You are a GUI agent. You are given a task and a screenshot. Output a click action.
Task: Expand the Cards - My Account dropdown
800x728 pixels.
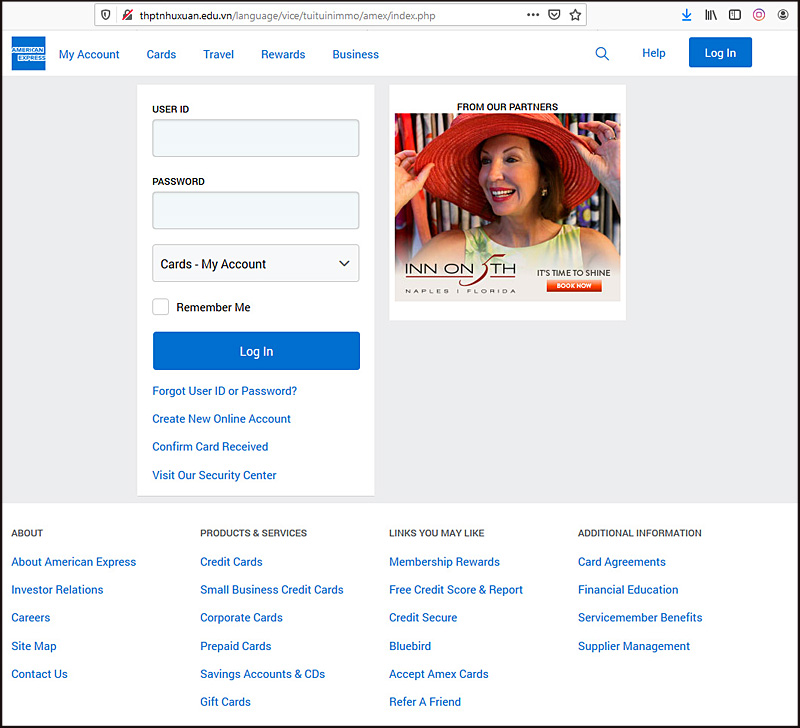pos(256,263)
